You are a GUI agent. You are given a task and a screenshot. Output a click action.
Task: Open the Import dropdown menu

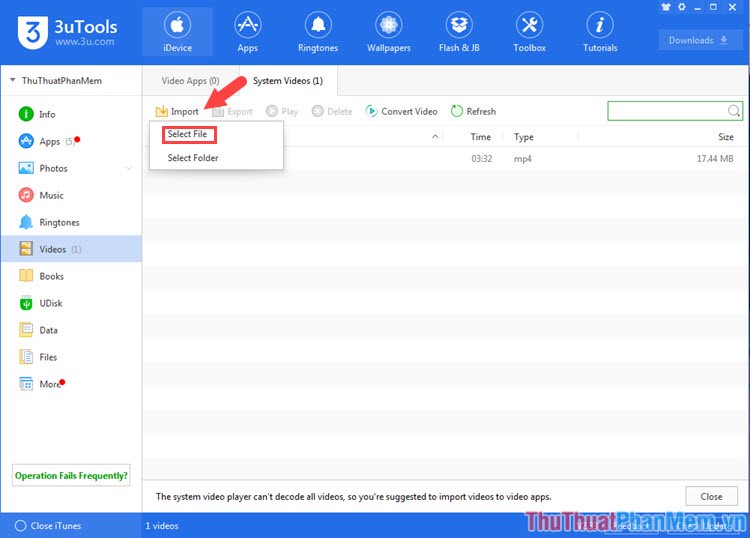(x=177, y=112)
